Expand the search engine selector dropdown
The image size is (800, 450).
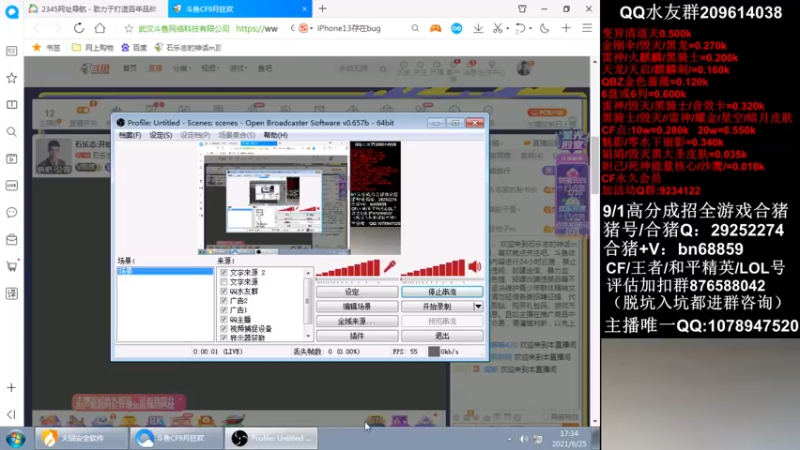(311, 29)
